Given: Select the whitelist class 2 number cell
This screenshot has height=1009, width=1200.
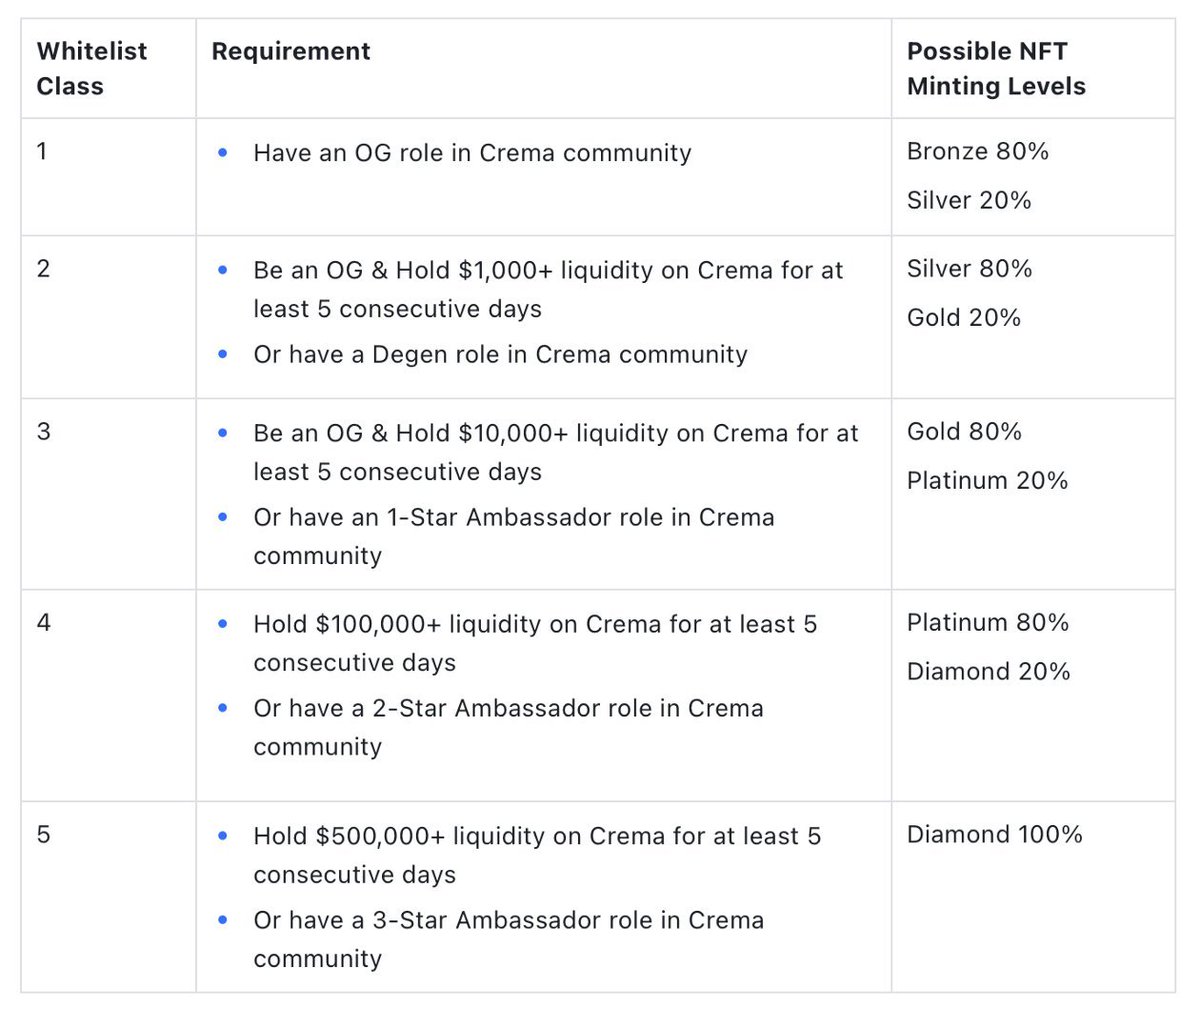Looking at the screenshot, I should click(43, 268).
